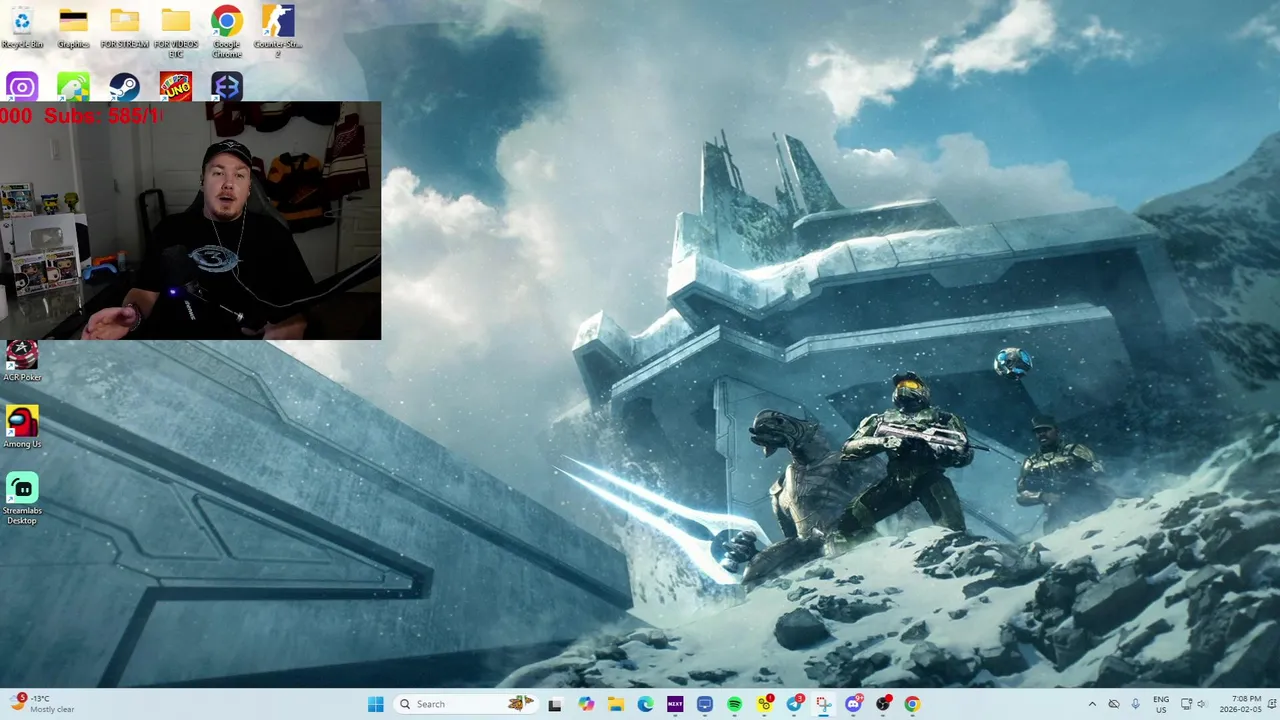This screenshot has width=1280, height=720.
Task: Select the Recycle Bin desktop icon
Action: tap(22, 27)
